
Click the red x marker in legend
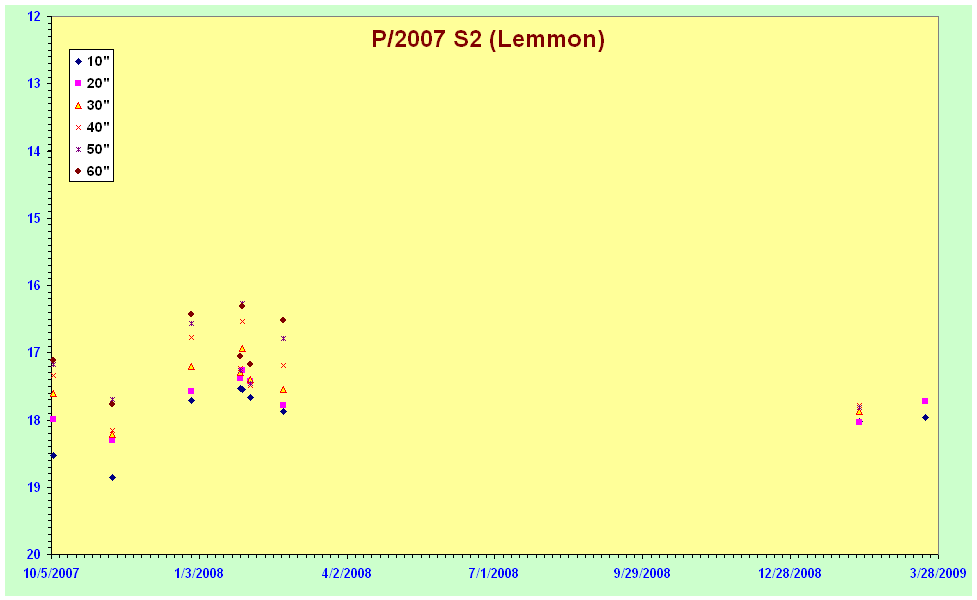[x=79, y=127]
